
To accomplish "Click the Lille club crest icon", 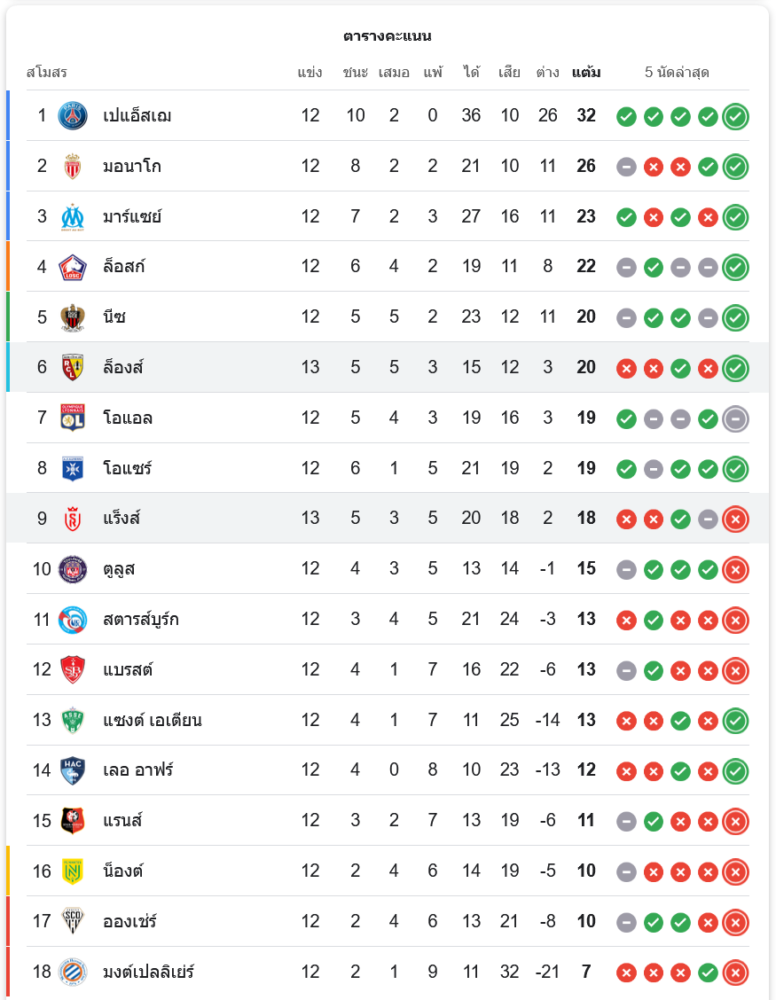I will tap(72, 266).
